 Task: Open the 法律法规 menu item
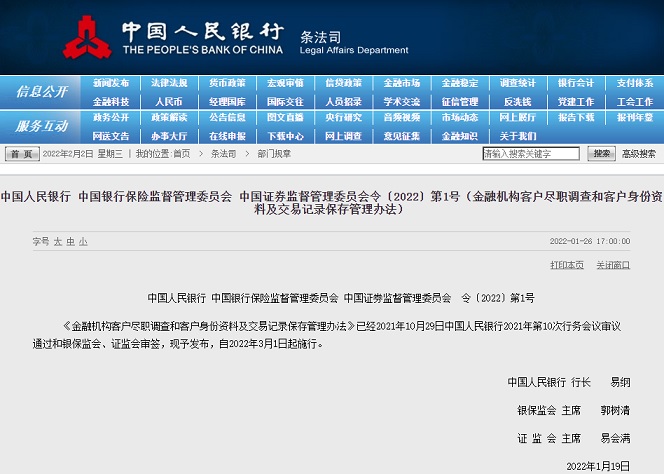169,83
